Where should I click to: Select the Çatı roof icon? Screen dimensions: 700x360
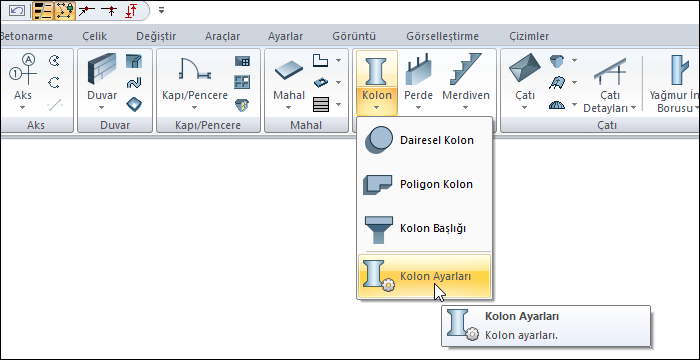(525, 68)
